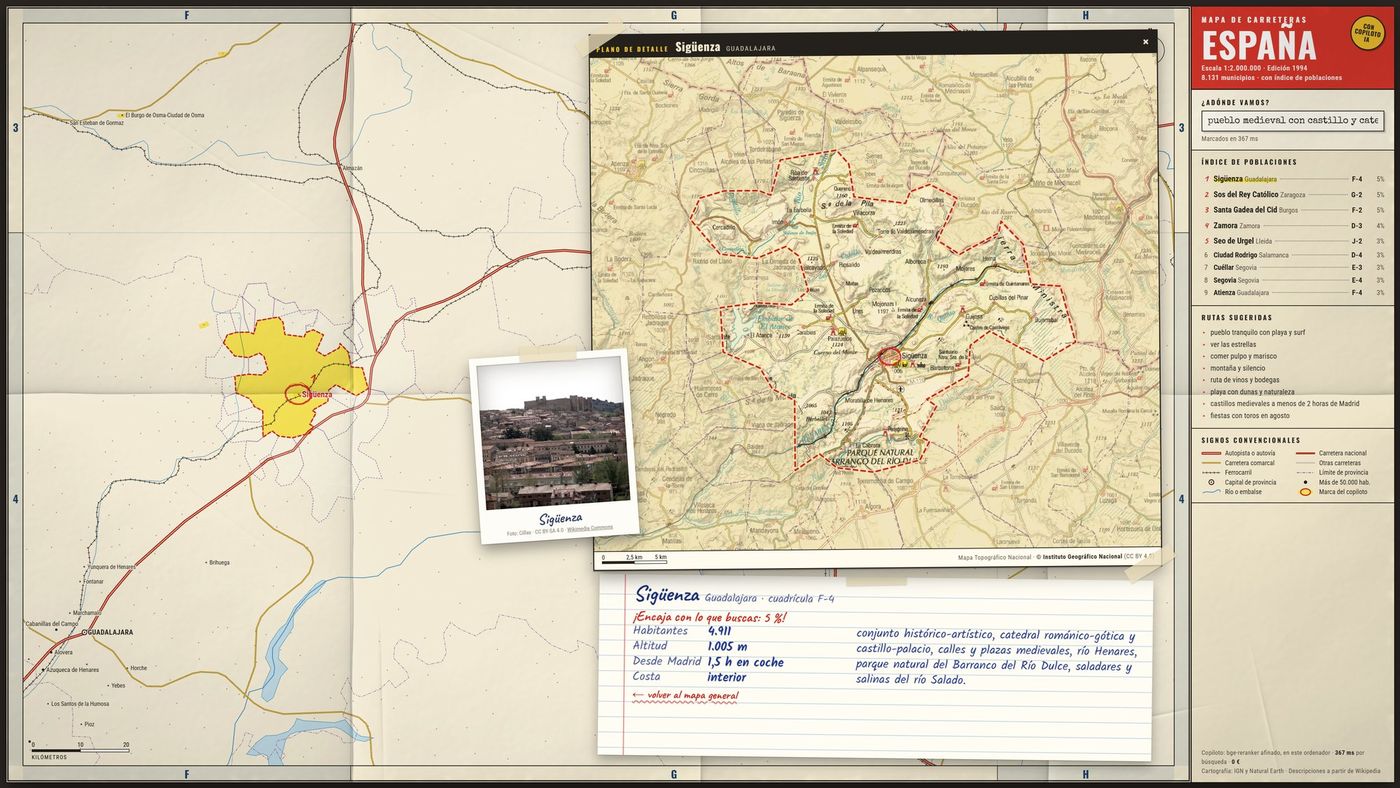Click the 'Yunquera de Henares' map label

[110, 567]
